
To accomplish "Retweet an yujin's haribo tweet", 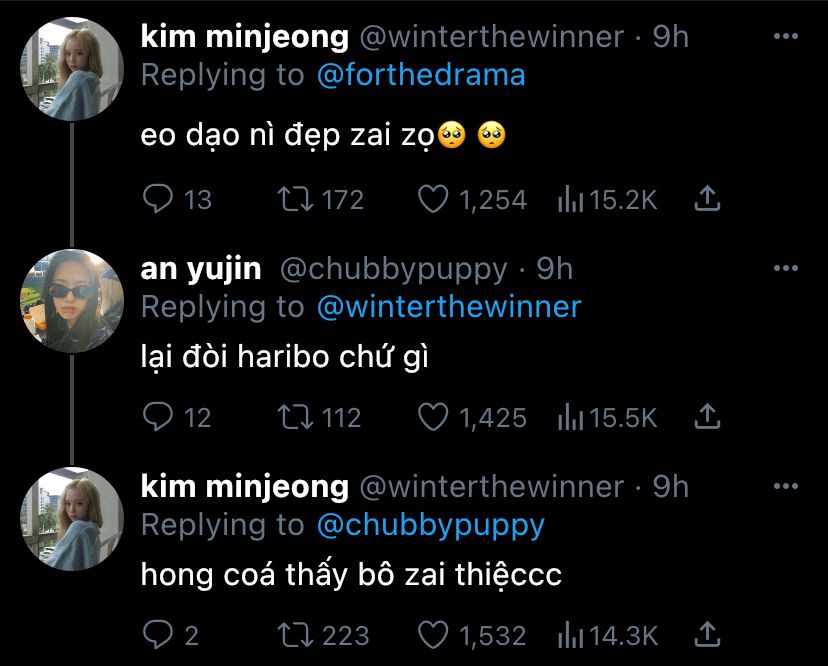I will [x=296, y=417].
